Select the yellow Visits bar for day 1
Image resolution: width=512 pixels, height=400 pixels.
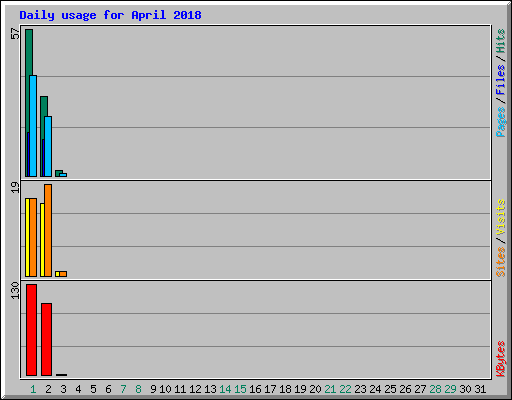pos(27,237)
